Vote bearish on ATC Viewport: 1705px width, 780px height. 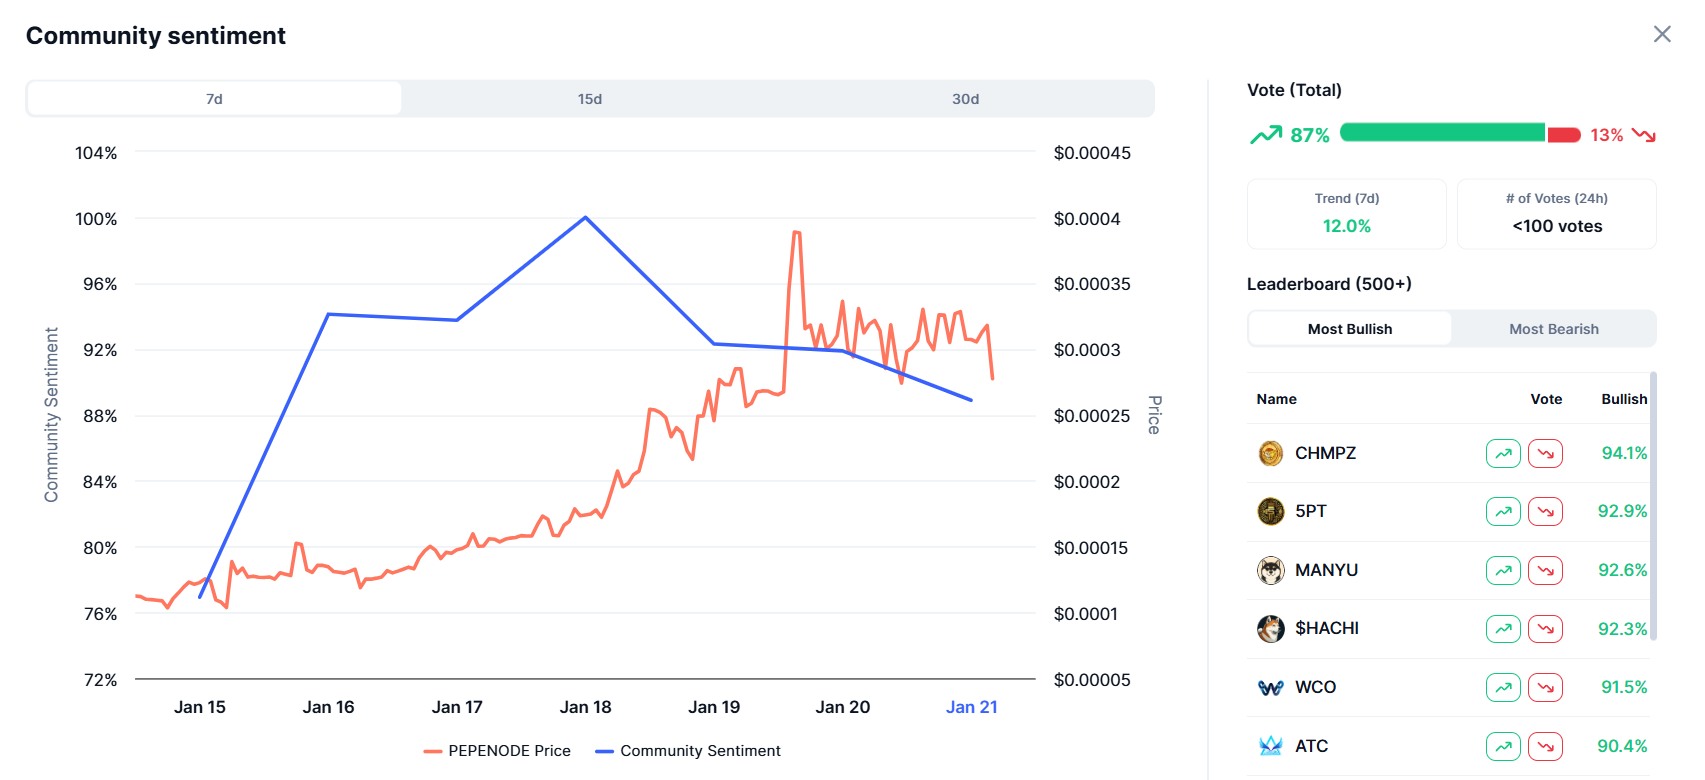[1545, 746]
